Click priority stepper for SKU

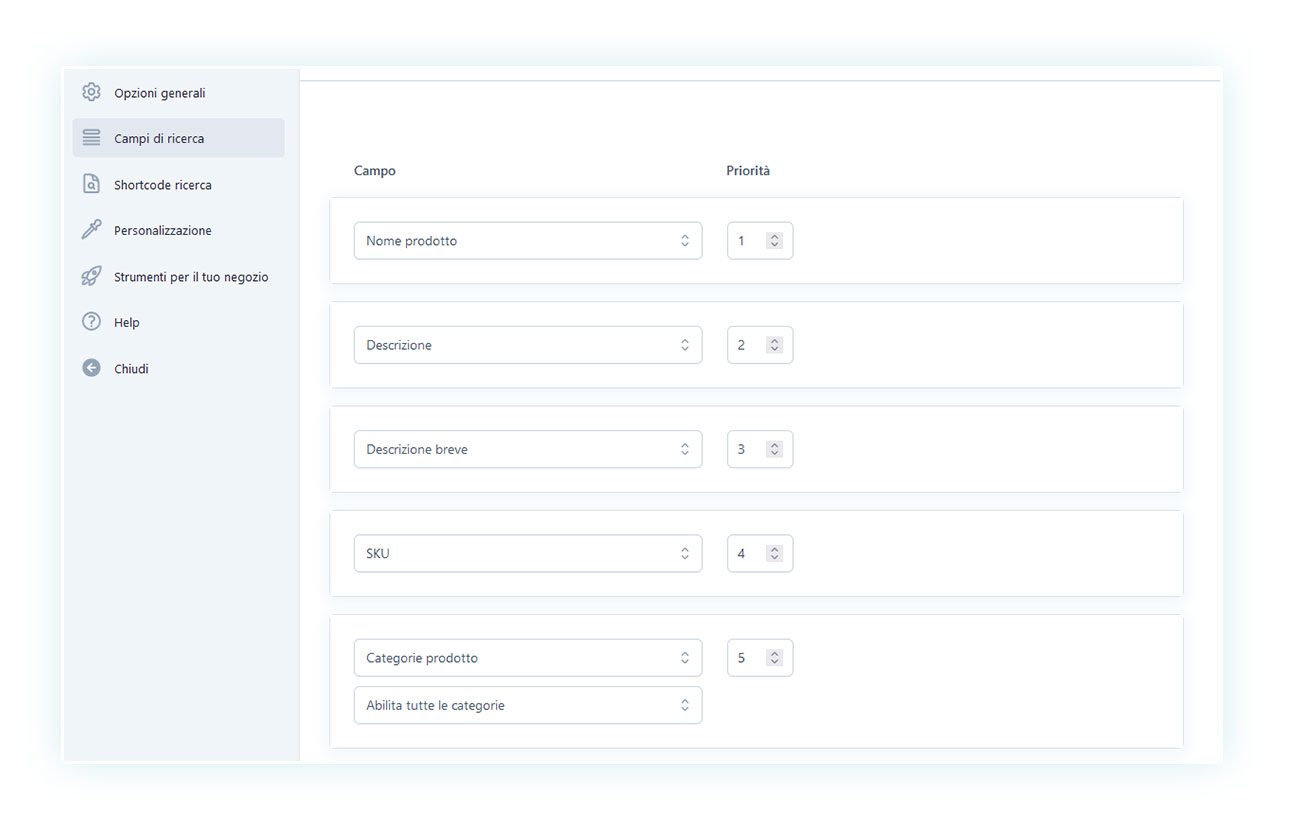pyautogui.click(x=774, y=553)
